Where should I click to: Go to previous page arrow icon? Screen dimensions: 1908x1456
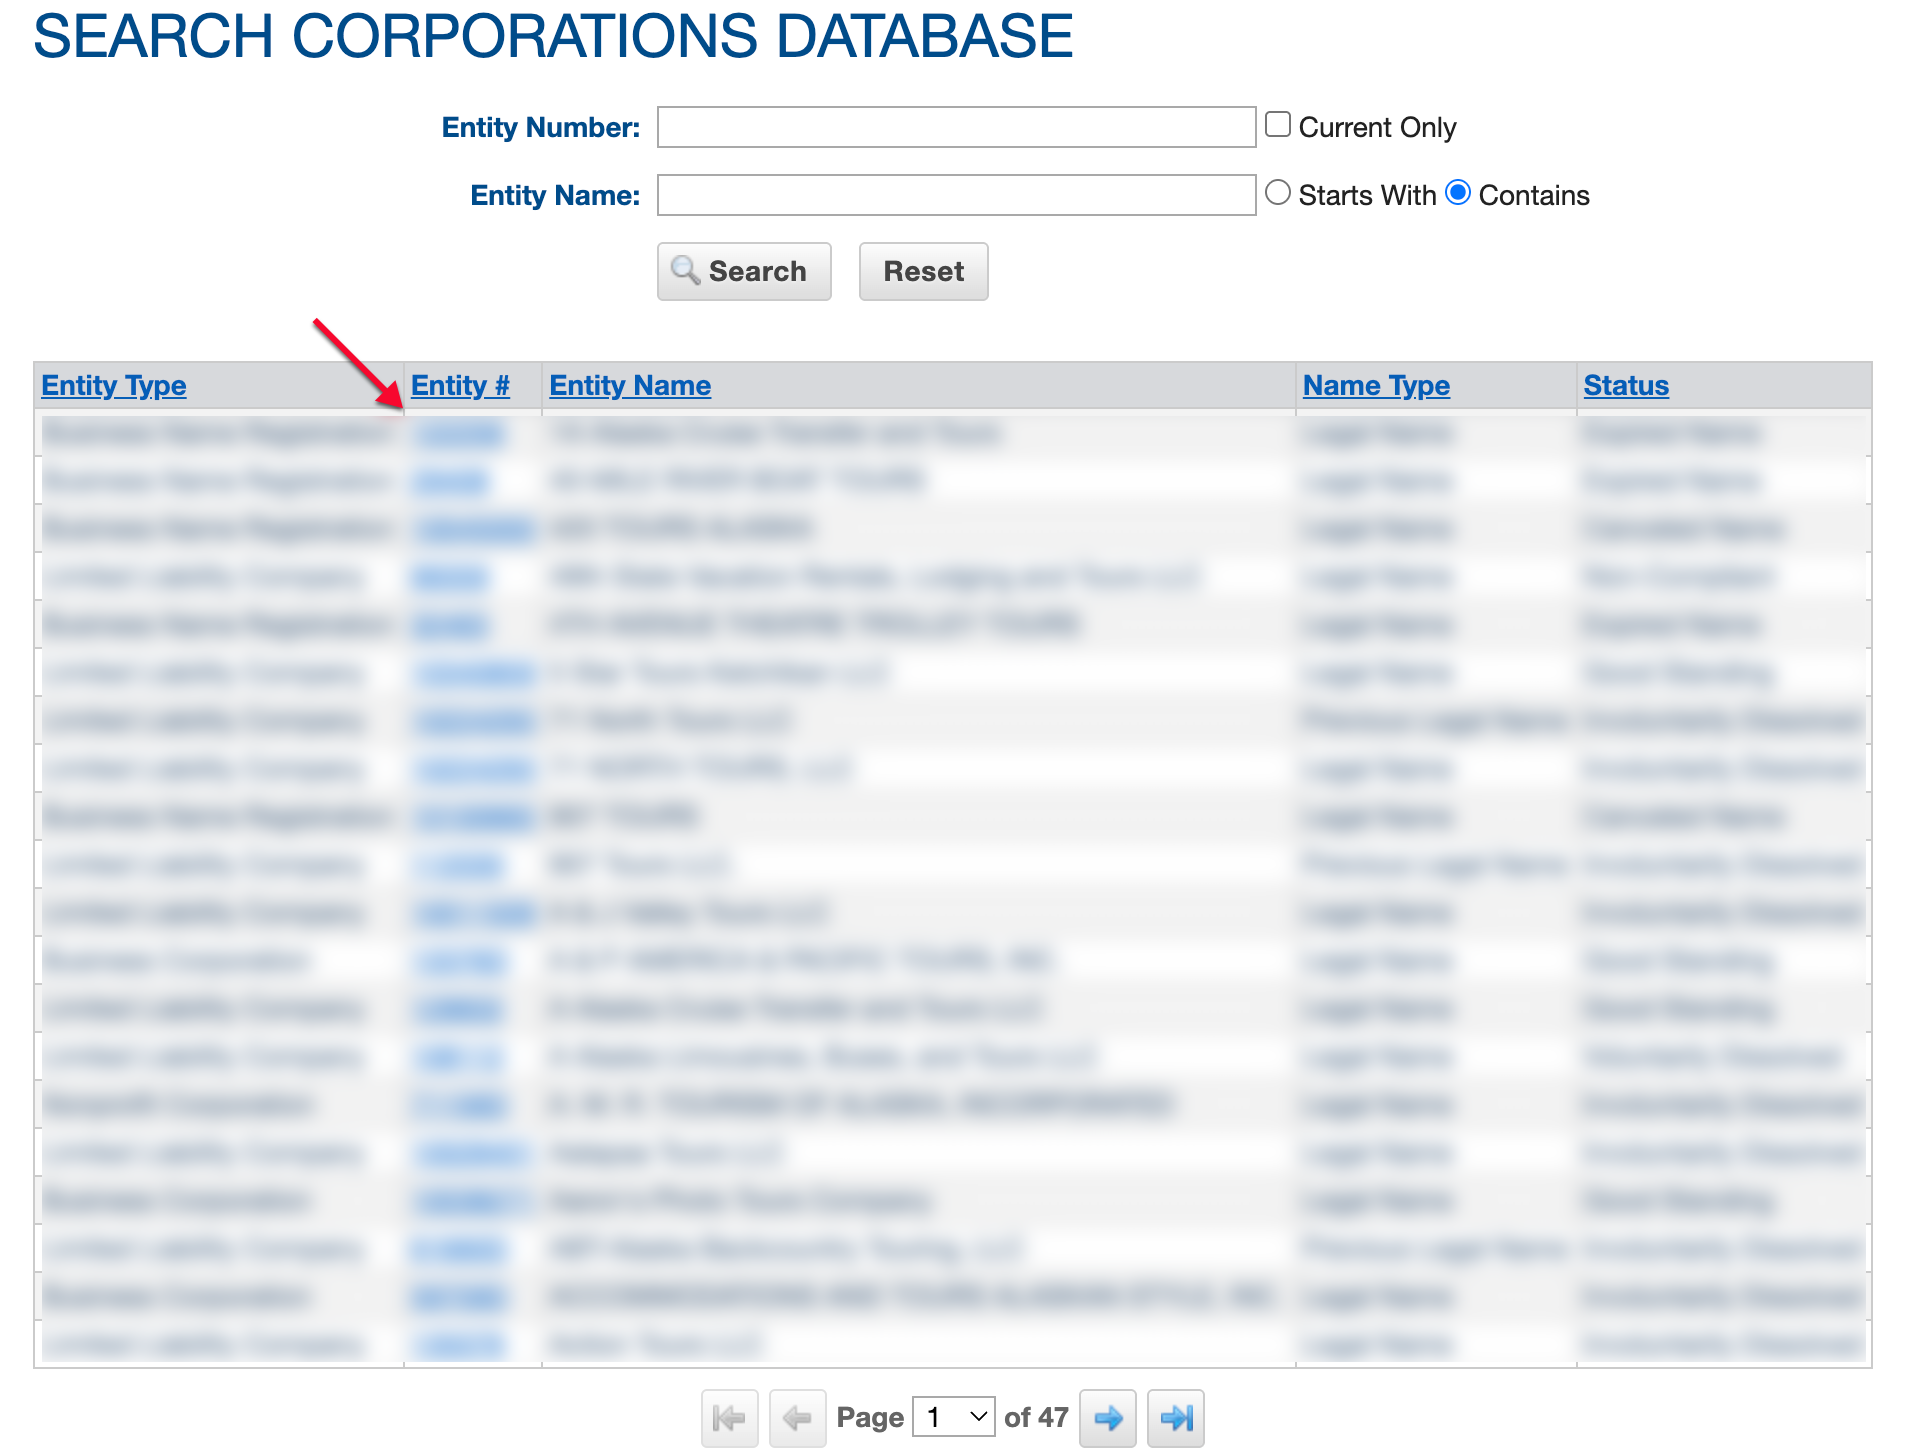(x=797, y=1418)
